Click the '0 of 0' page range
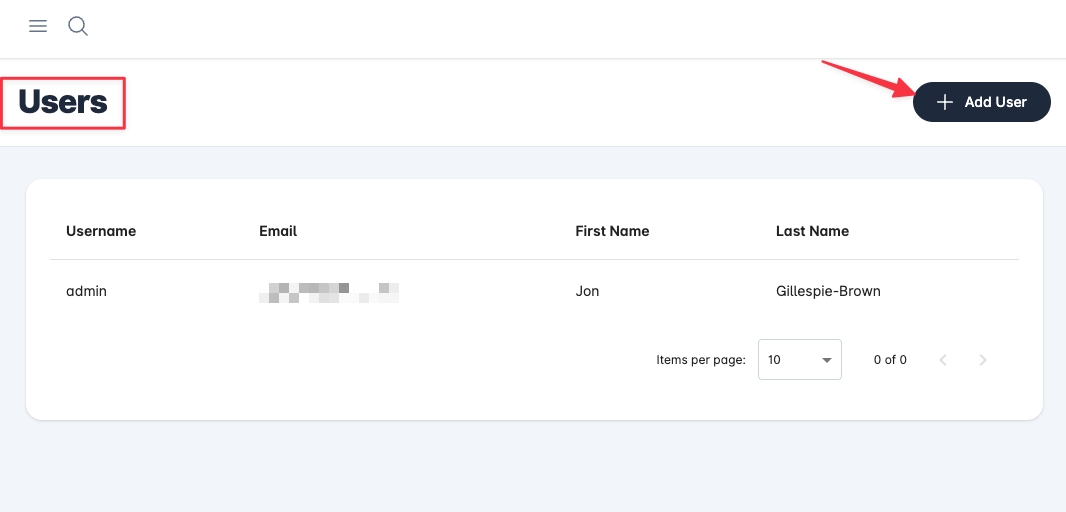The height and width of the screenshot is (512, 1066). 890,360
